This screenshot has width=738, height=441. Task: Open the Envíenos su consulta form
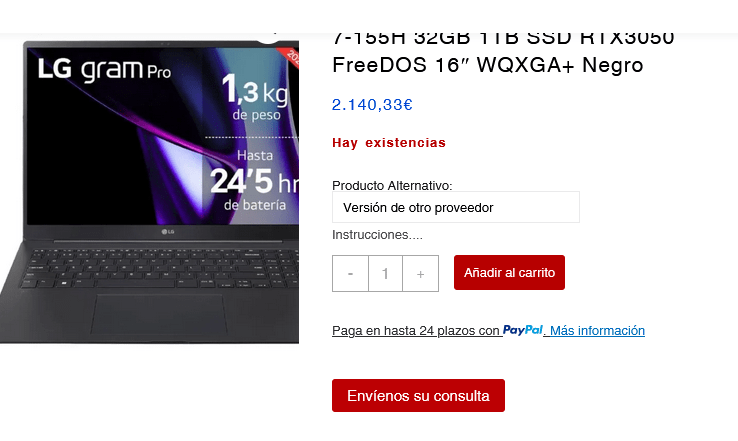[418, 395]
